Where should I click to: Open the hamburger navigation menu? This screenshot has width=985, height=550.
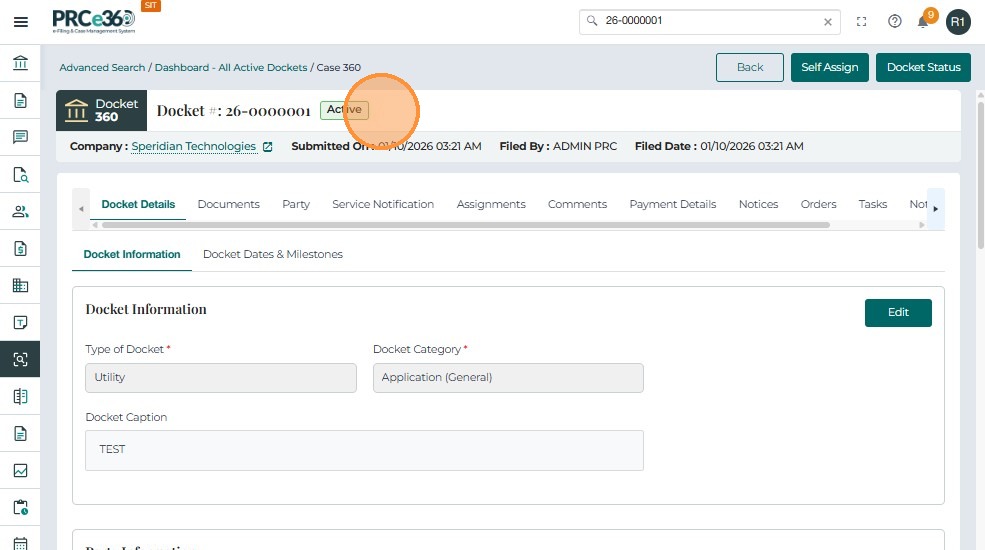click(x=20, y=21)
